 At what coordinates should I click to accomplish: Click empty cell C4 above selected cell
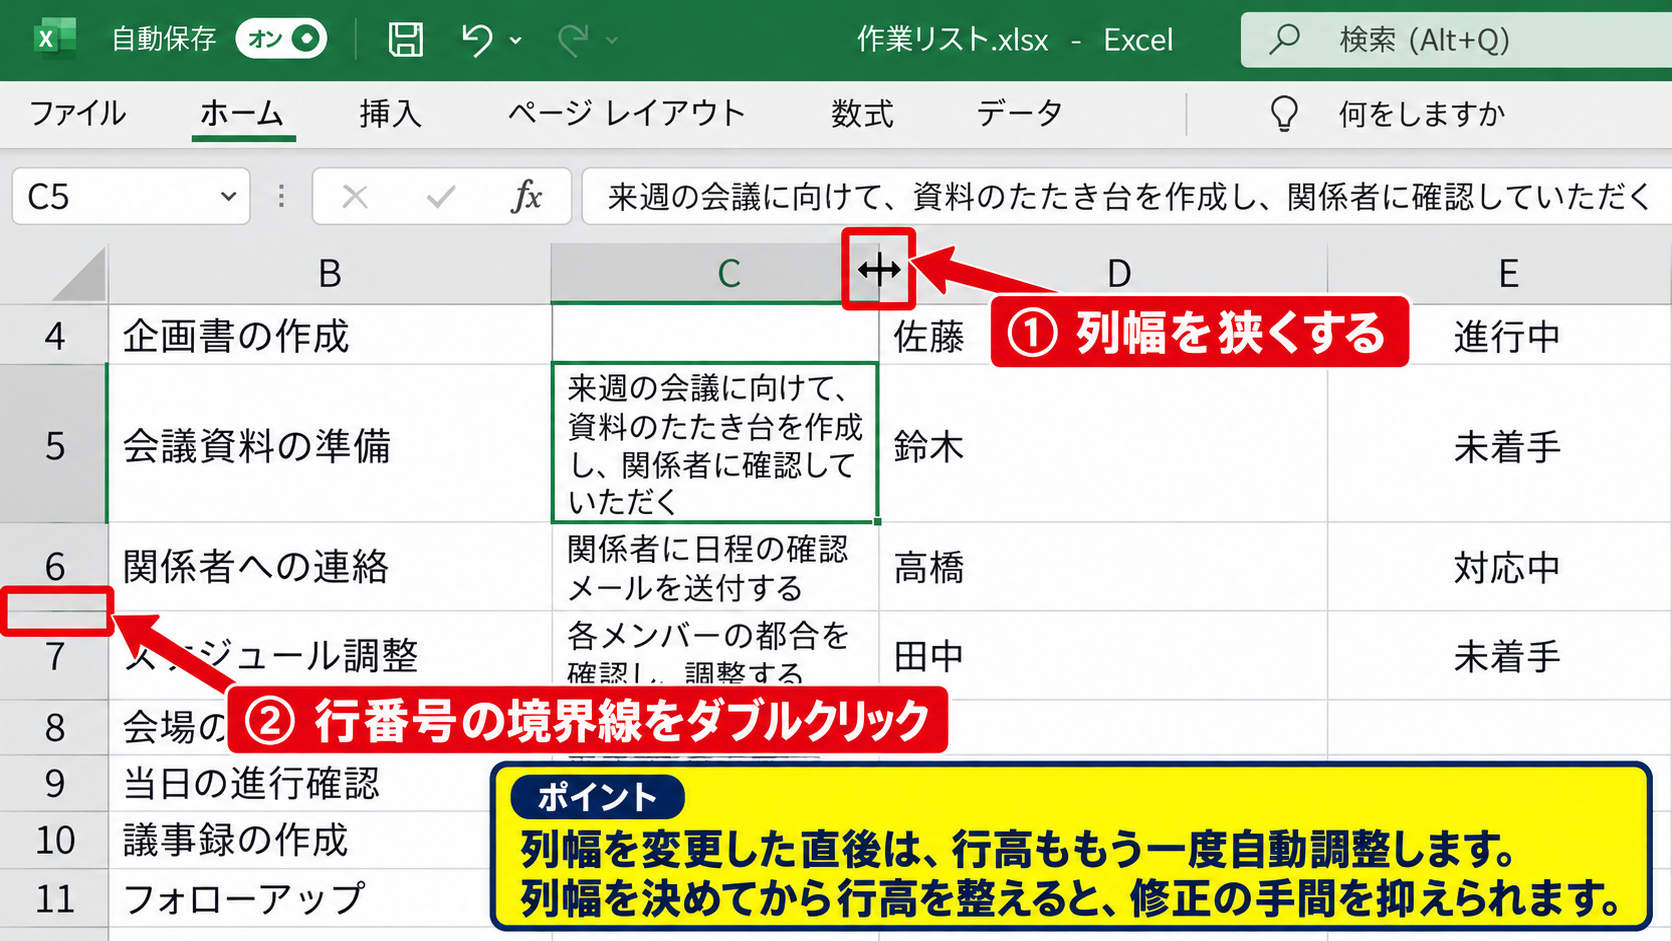(715, 335)
